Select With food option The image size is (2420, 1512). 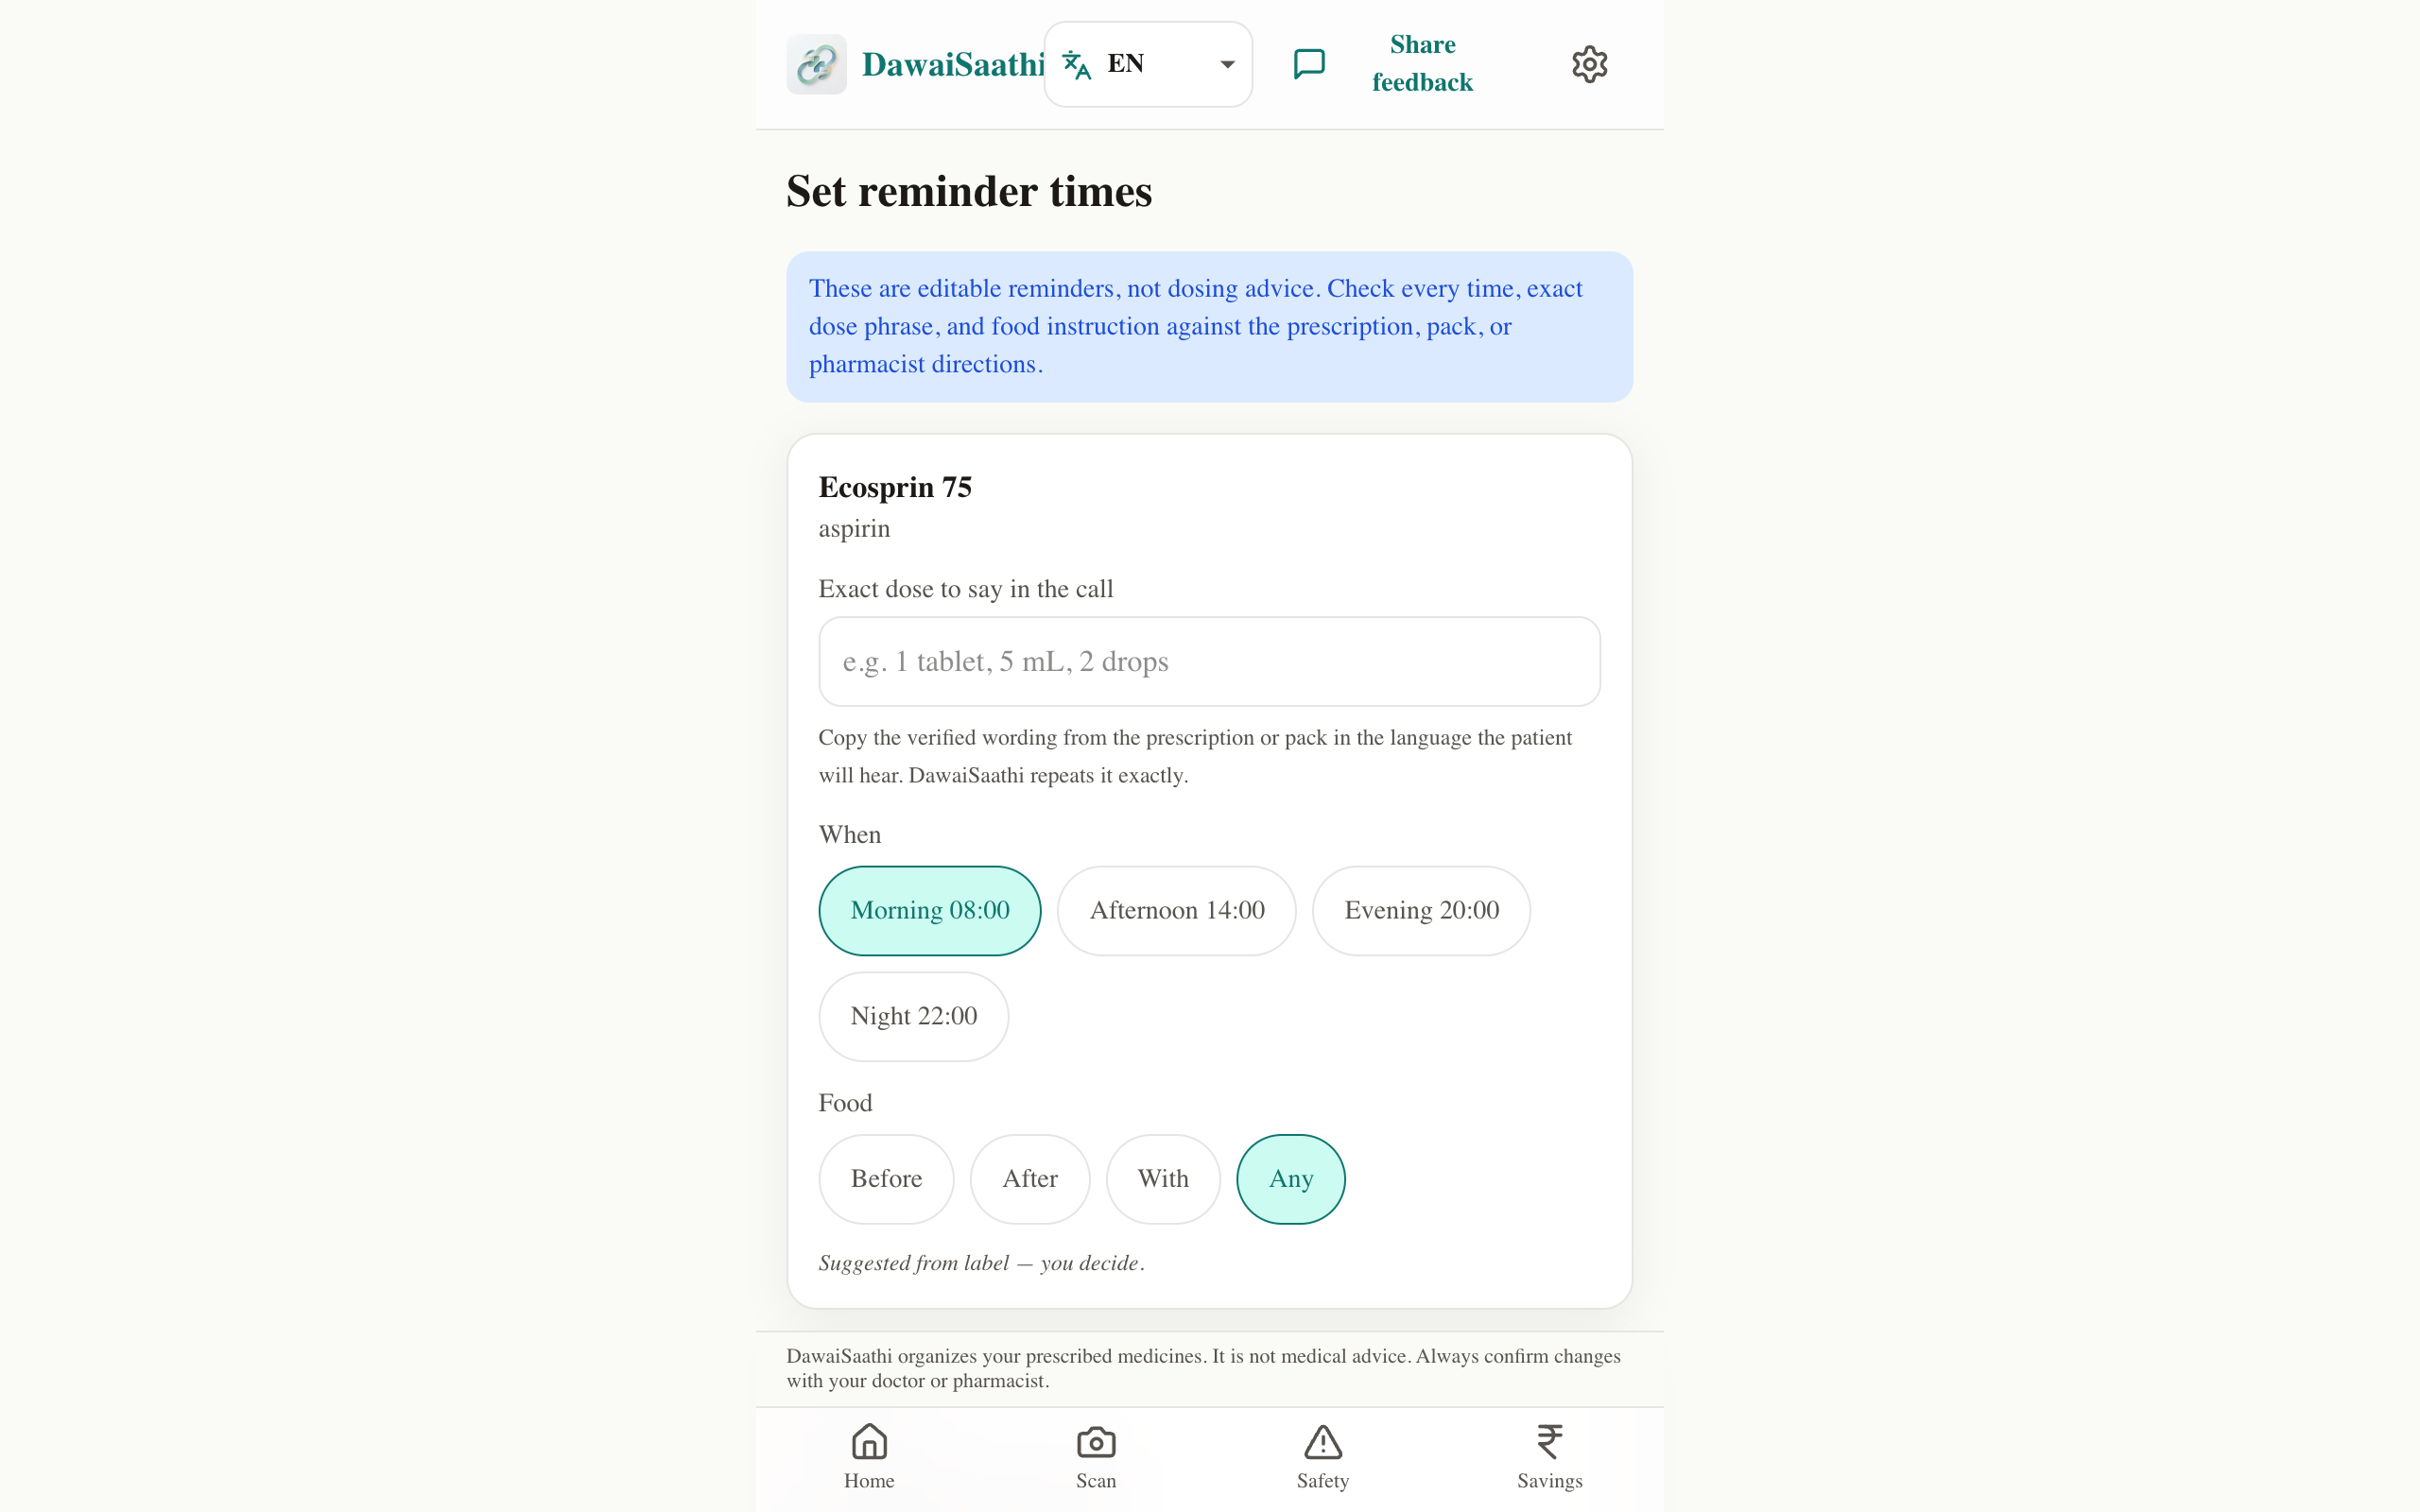coord(1163,1179)
